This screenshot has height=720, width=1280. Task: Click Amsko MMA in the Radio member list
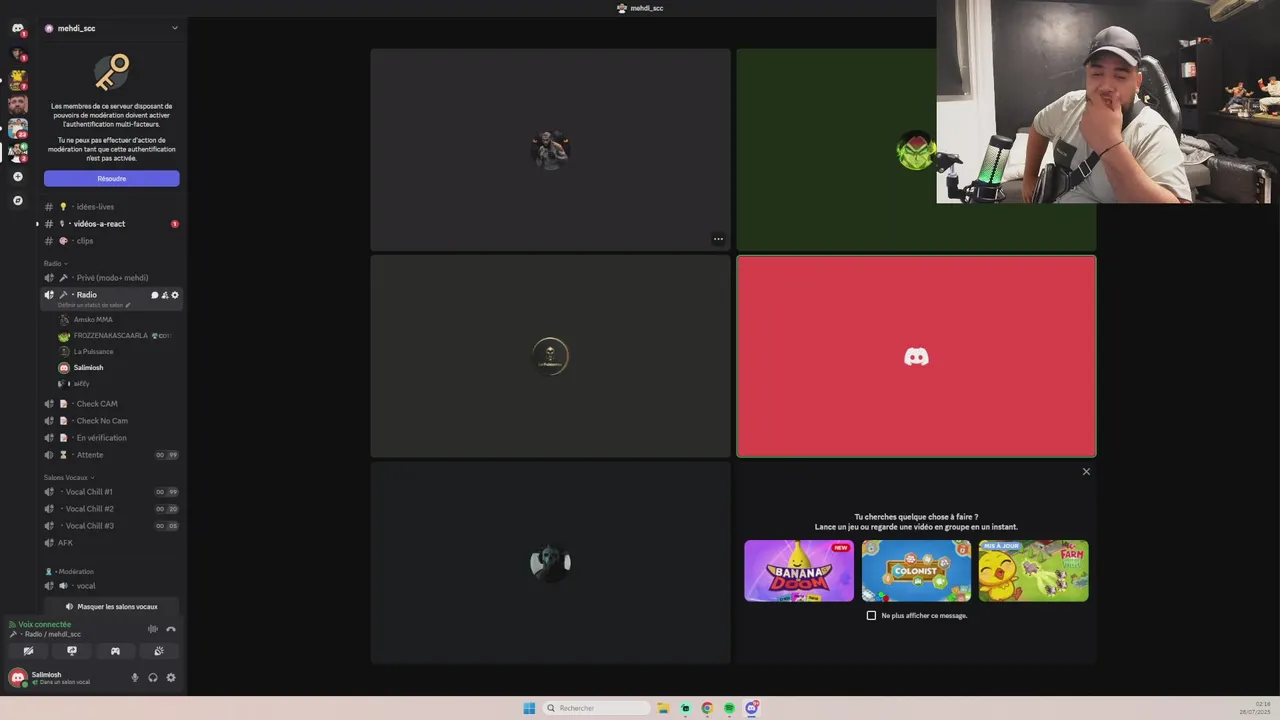coord(93,320)
